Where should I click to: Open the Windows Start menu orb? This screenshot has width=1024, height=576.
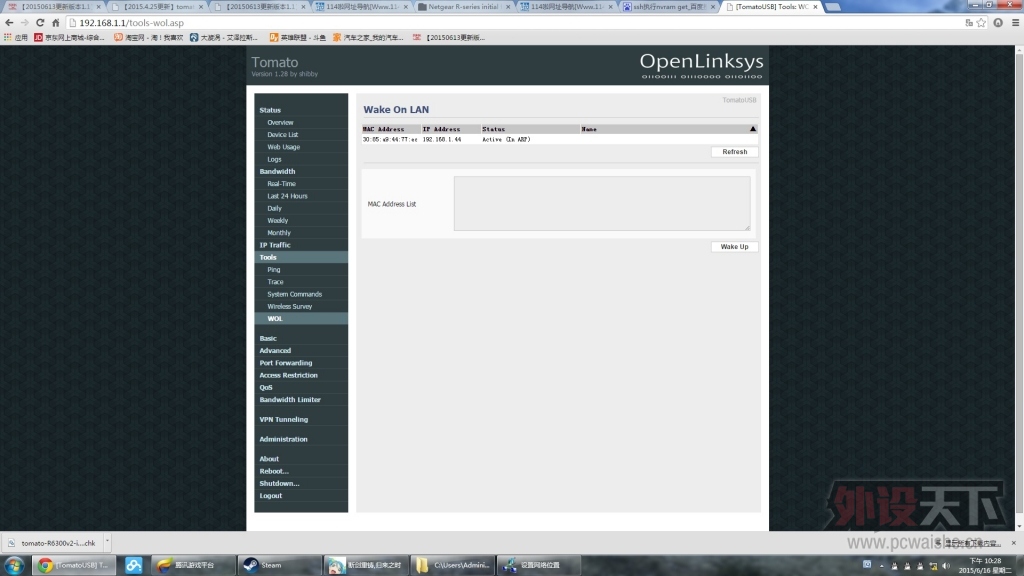pos(14,565)
